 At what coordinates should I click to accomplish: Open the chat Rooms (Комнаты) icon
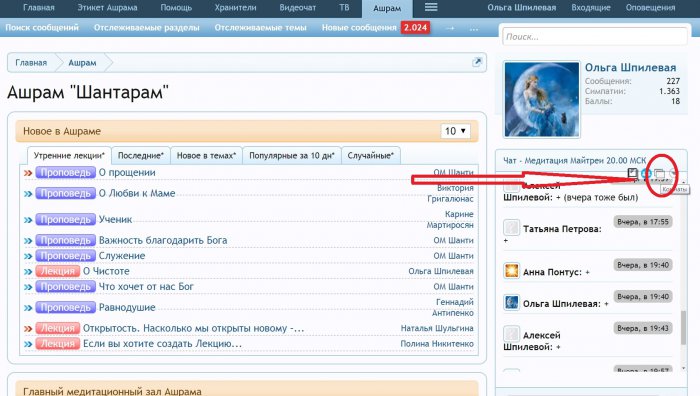(x=659, y=174)
